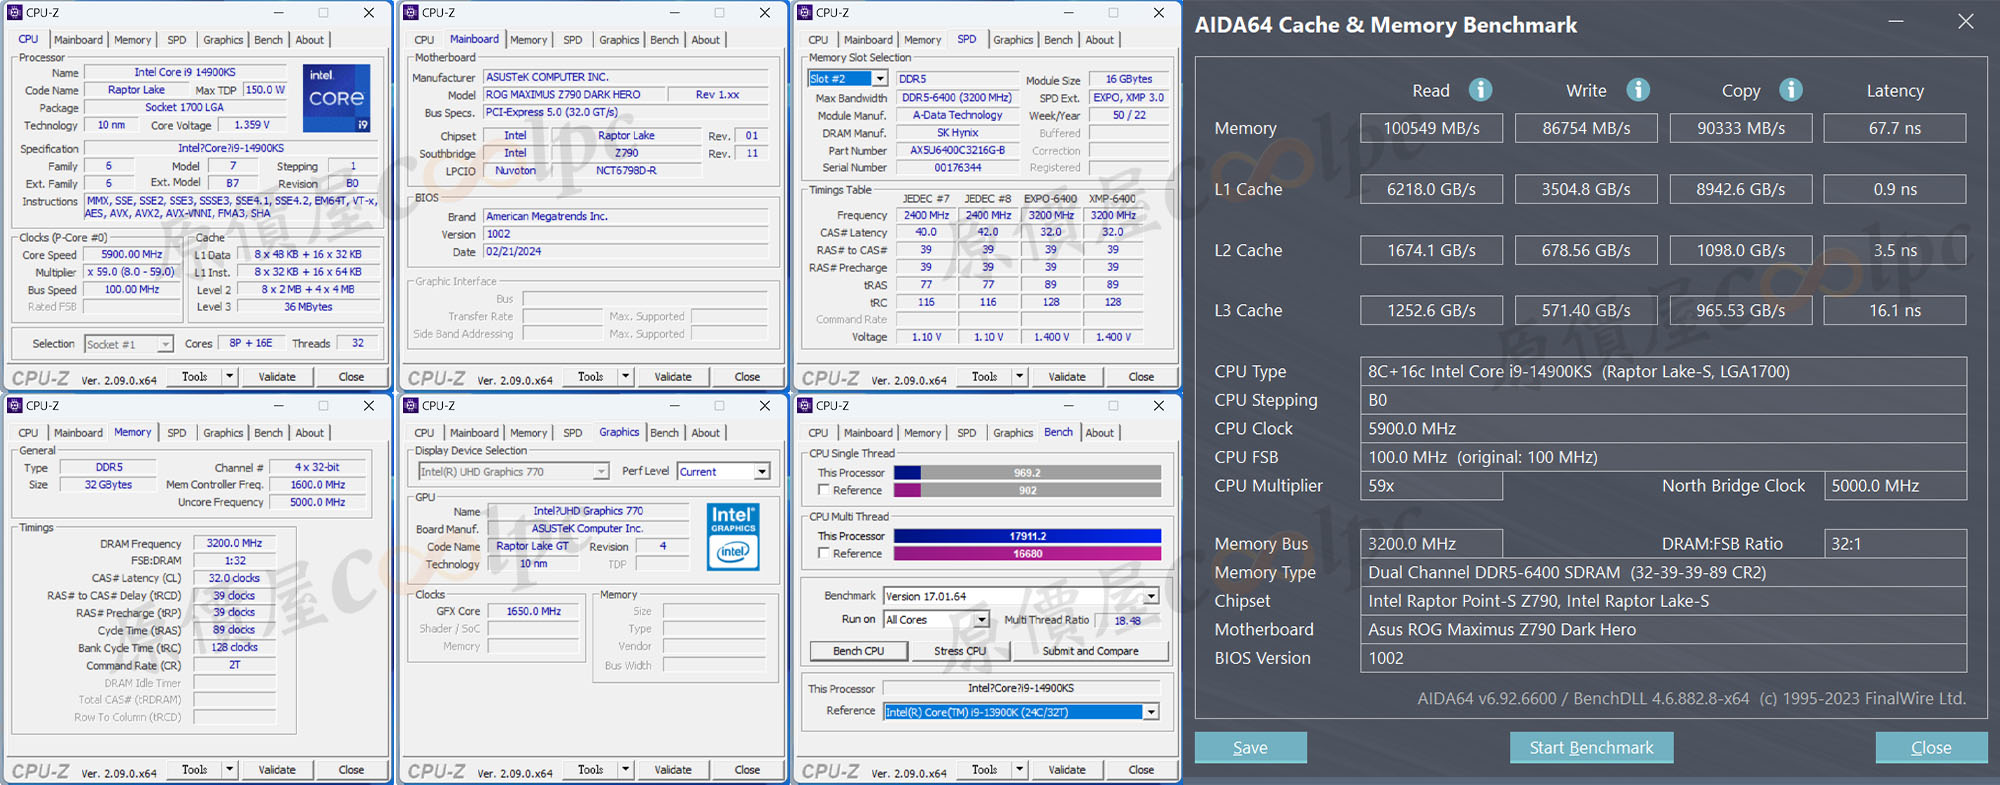Enable the Reference checkbox under CPU Single Thread
This screenshot has height=785, width=2000.
tap(824, 490)
